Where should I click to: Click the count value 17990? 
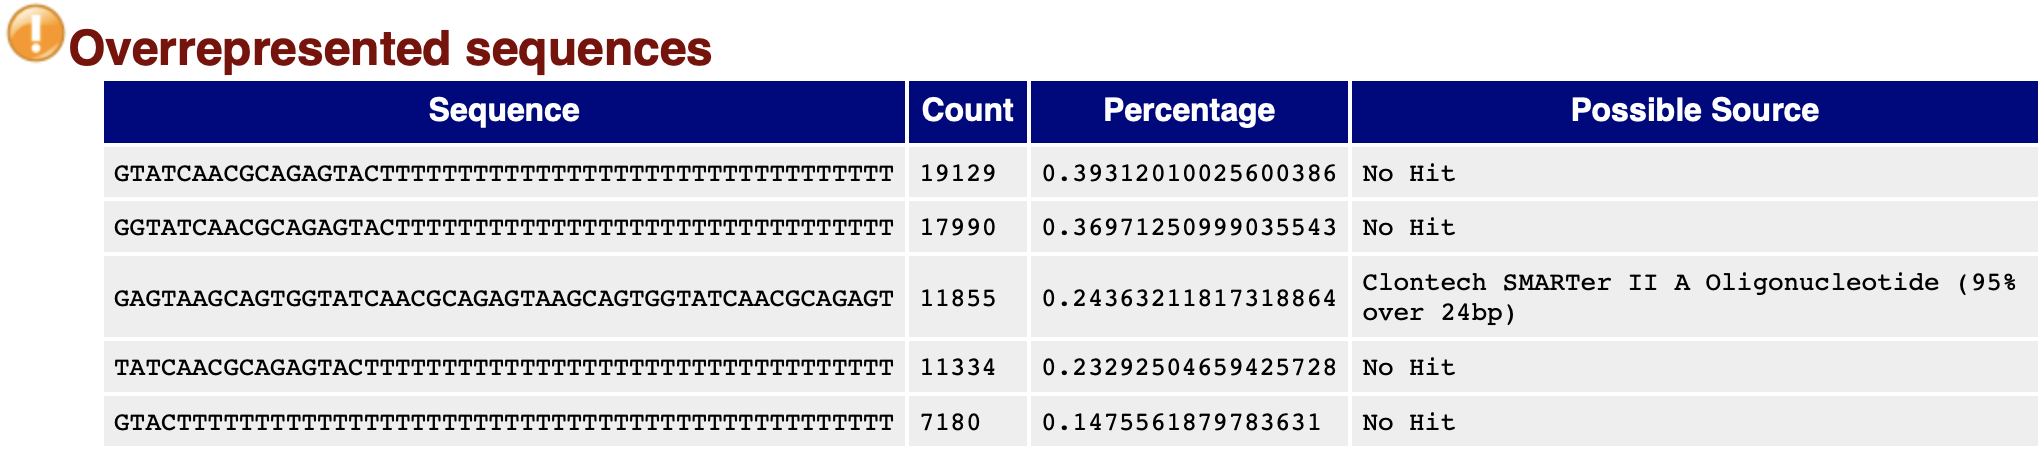tap(958, 228)
